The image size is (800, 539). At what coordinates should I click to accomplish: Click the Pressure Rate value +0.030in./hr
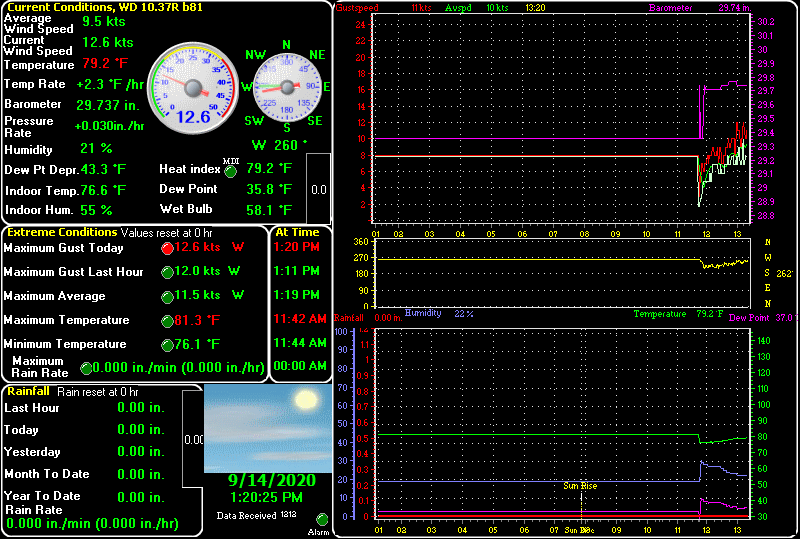pyautogui.click(x=109, y=126)
